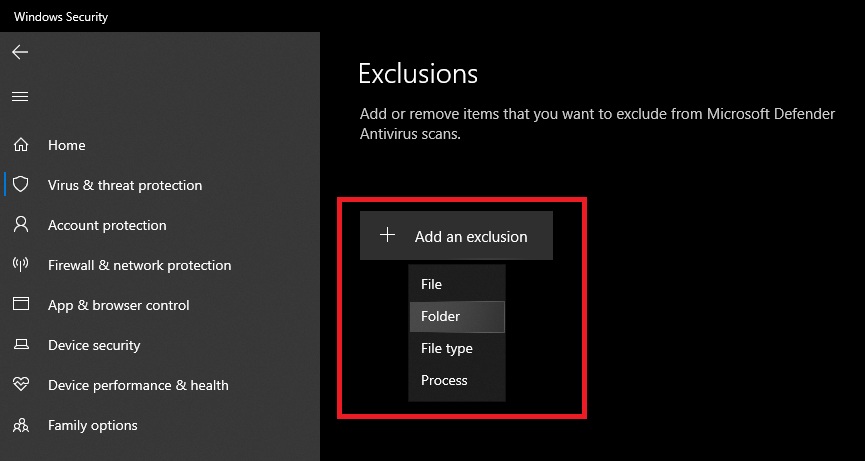Click the plus icon on Add an exclusion

coord(387,236)
